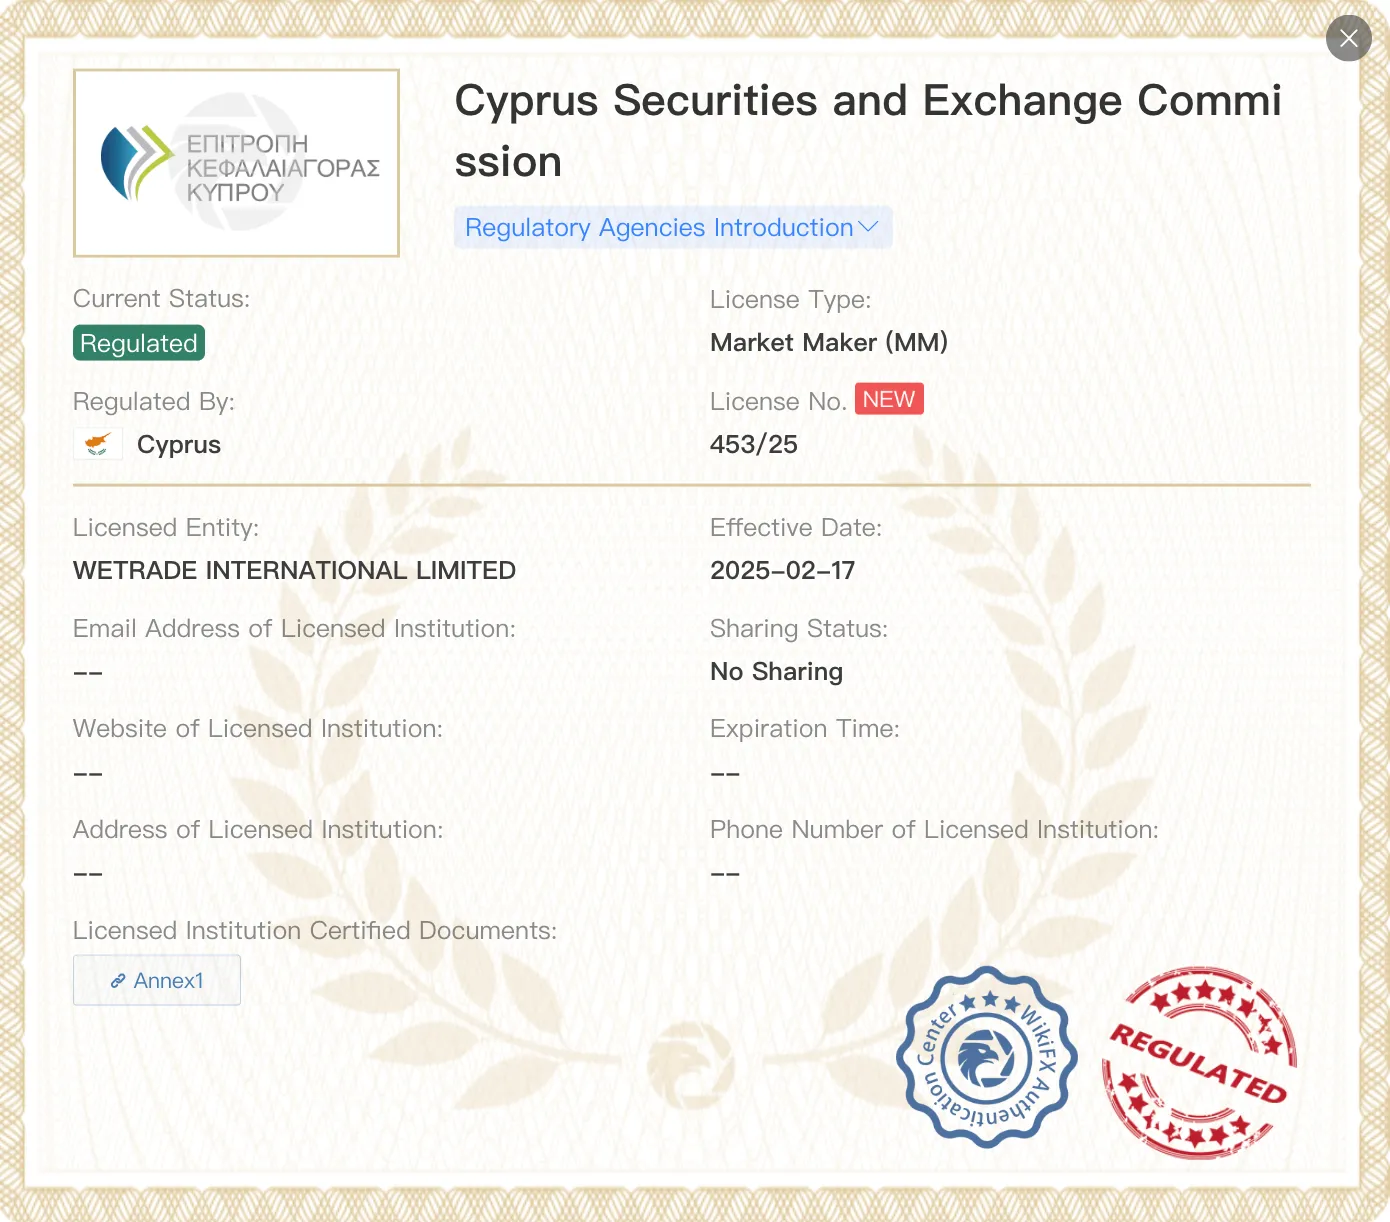This screenshot has height=1222, width=1390.
Task: Click the Cyprus flag icon
Action: pyautogui.click(x=98, y=444)
